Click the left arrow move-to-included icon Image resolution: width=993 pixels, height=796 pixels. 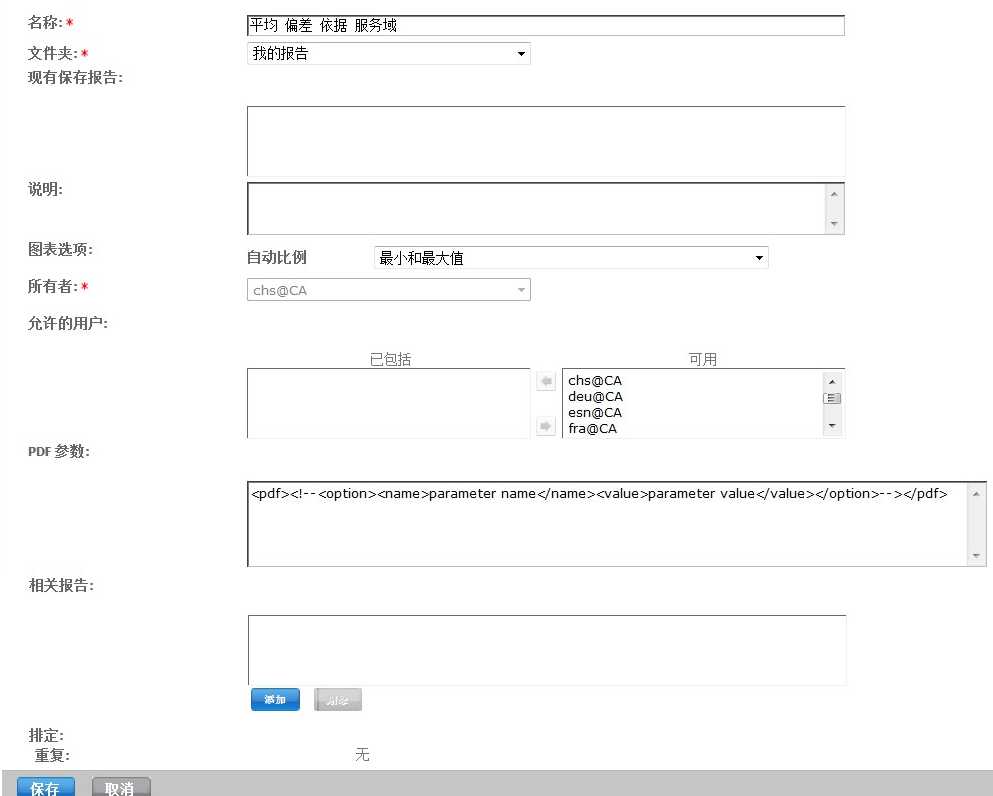pyautogui.click(x=545, y=381)
